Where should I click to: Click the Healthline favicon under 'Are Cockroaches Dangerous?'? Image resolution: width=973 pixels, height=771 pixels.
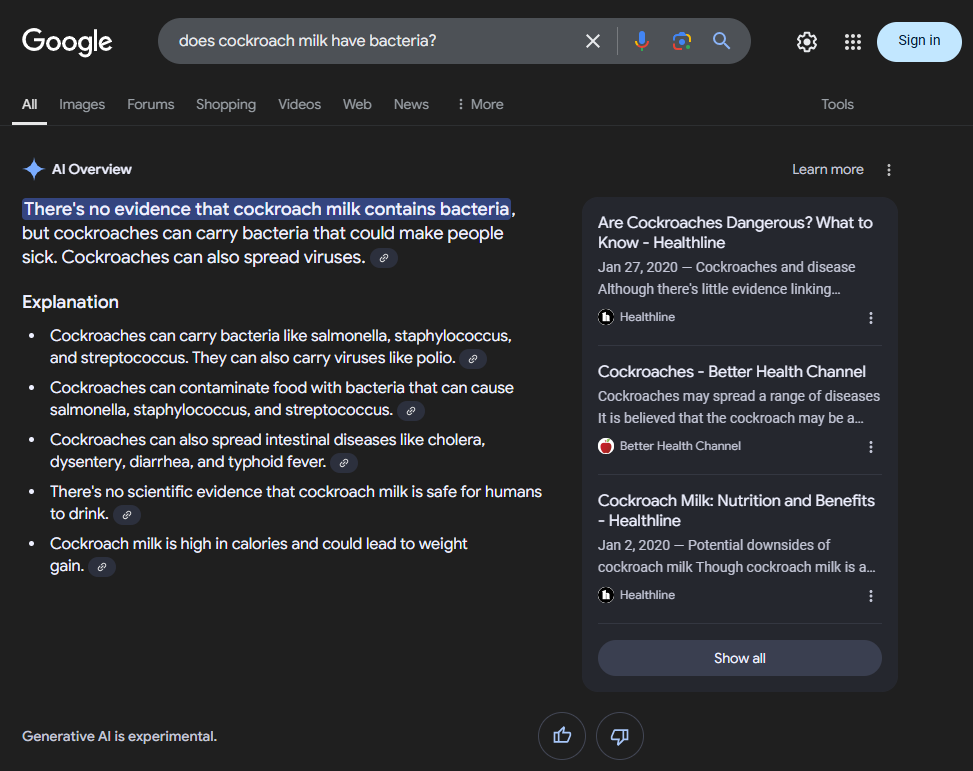click(x=606, y=317)
